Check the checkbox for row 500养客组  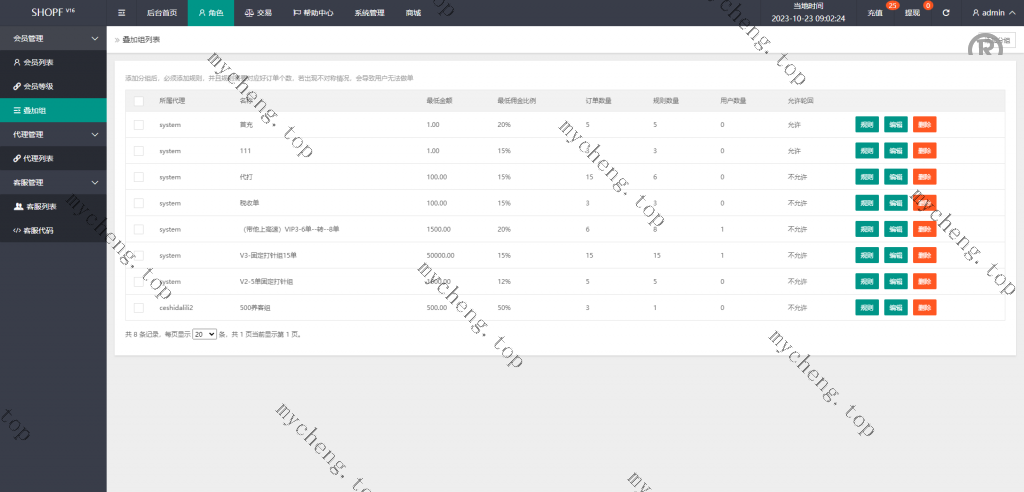[x=139, y=308]
